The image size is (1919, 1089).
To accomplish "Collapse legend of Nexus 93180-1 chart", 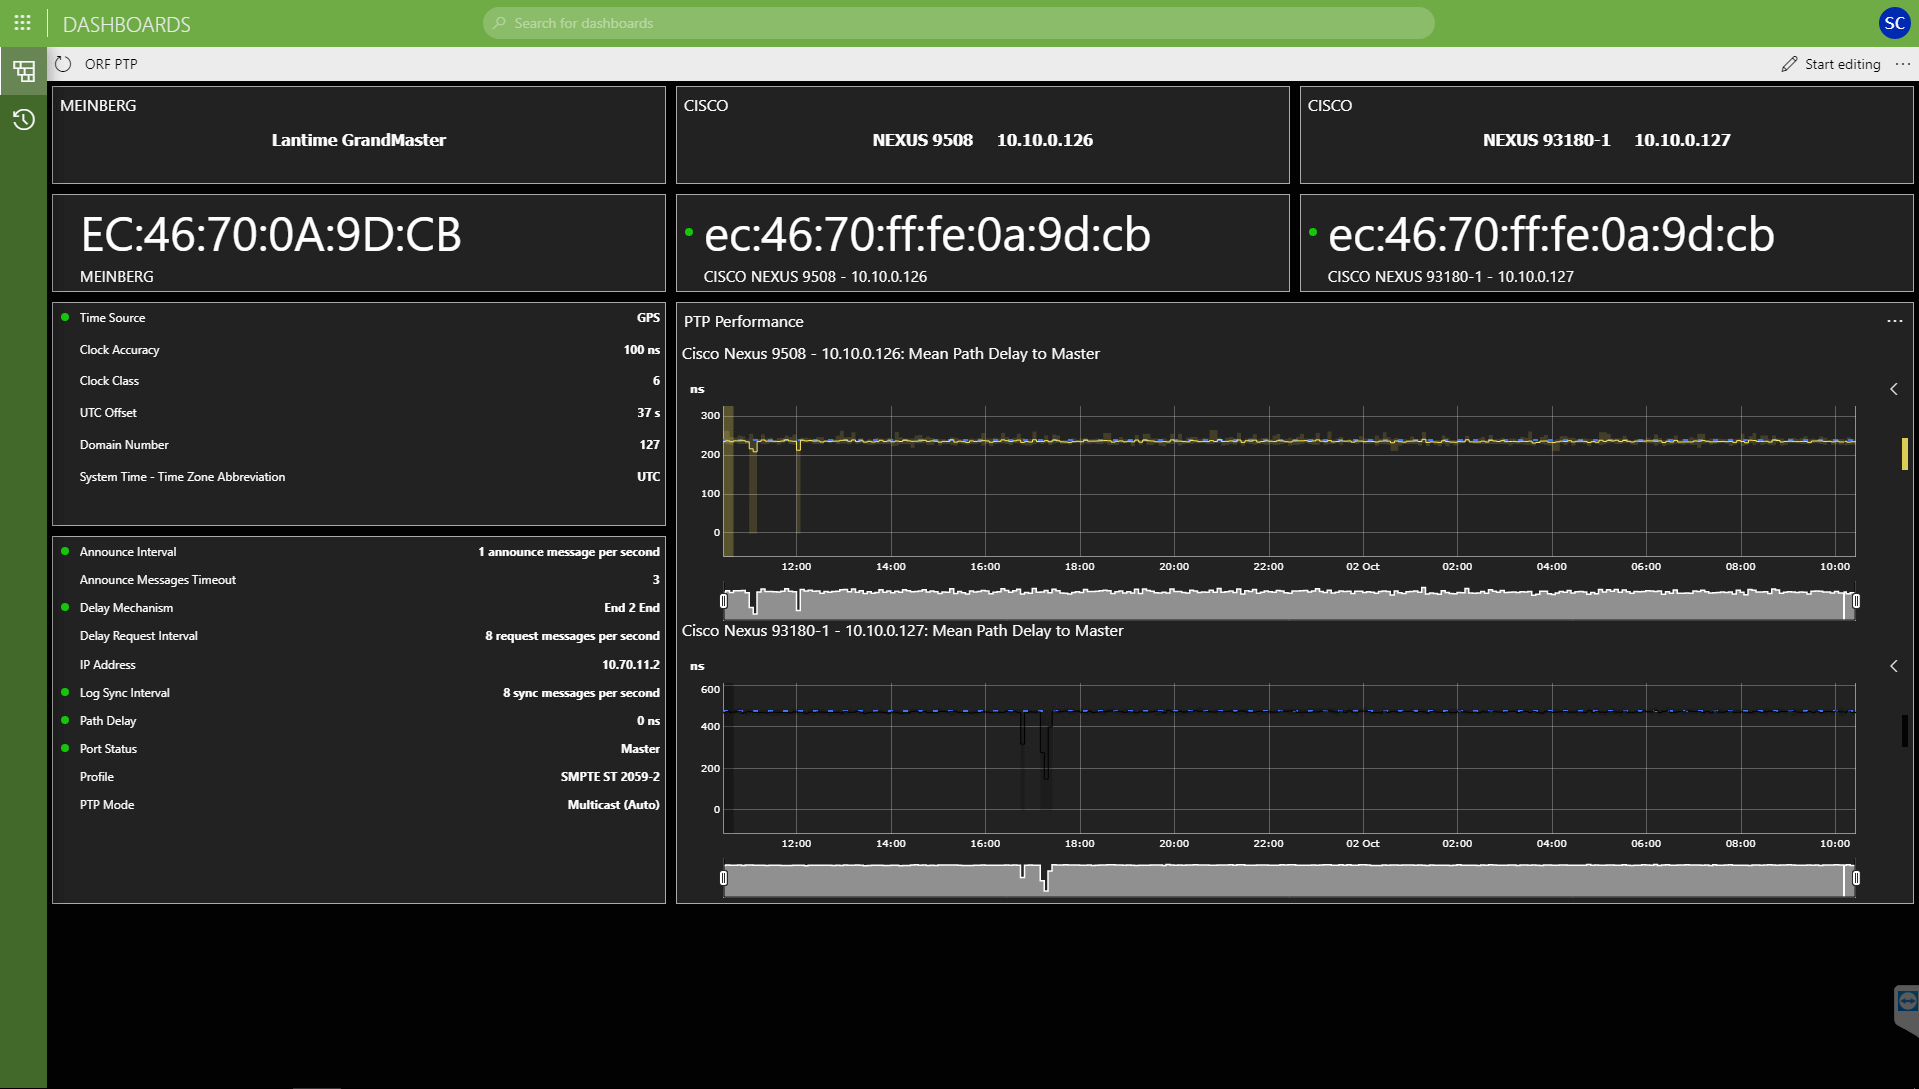I will 1893,666.
